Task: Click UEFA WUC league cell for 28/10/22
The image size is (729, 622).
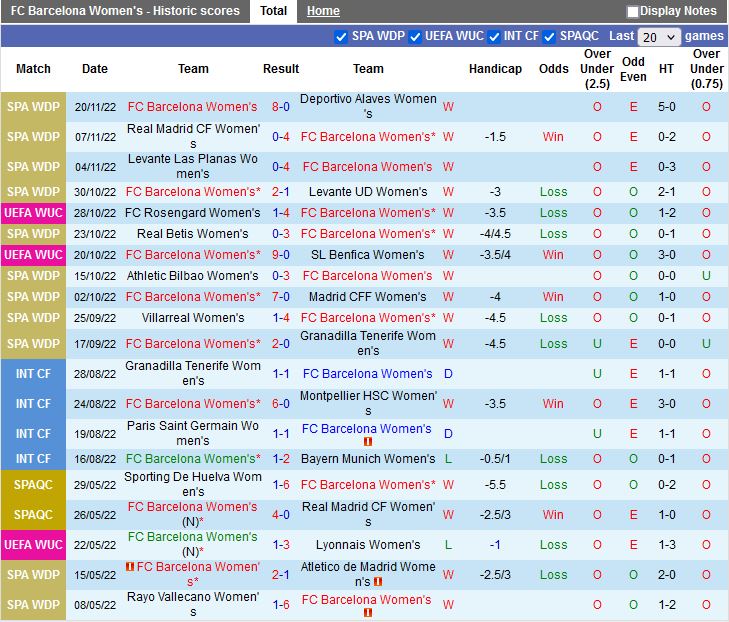Action: coord(33,213)
